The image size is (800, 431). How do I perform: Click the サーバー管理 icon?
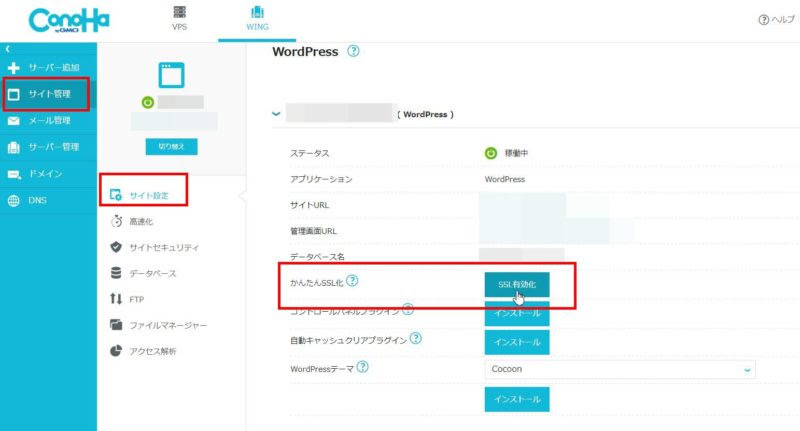14,148
